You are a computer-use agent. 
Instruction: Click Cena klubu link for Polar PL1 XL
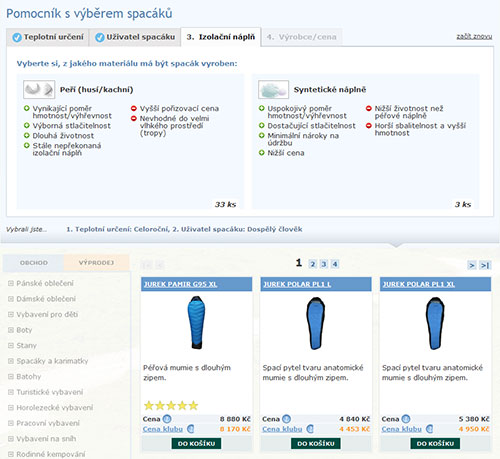(401, 429)
